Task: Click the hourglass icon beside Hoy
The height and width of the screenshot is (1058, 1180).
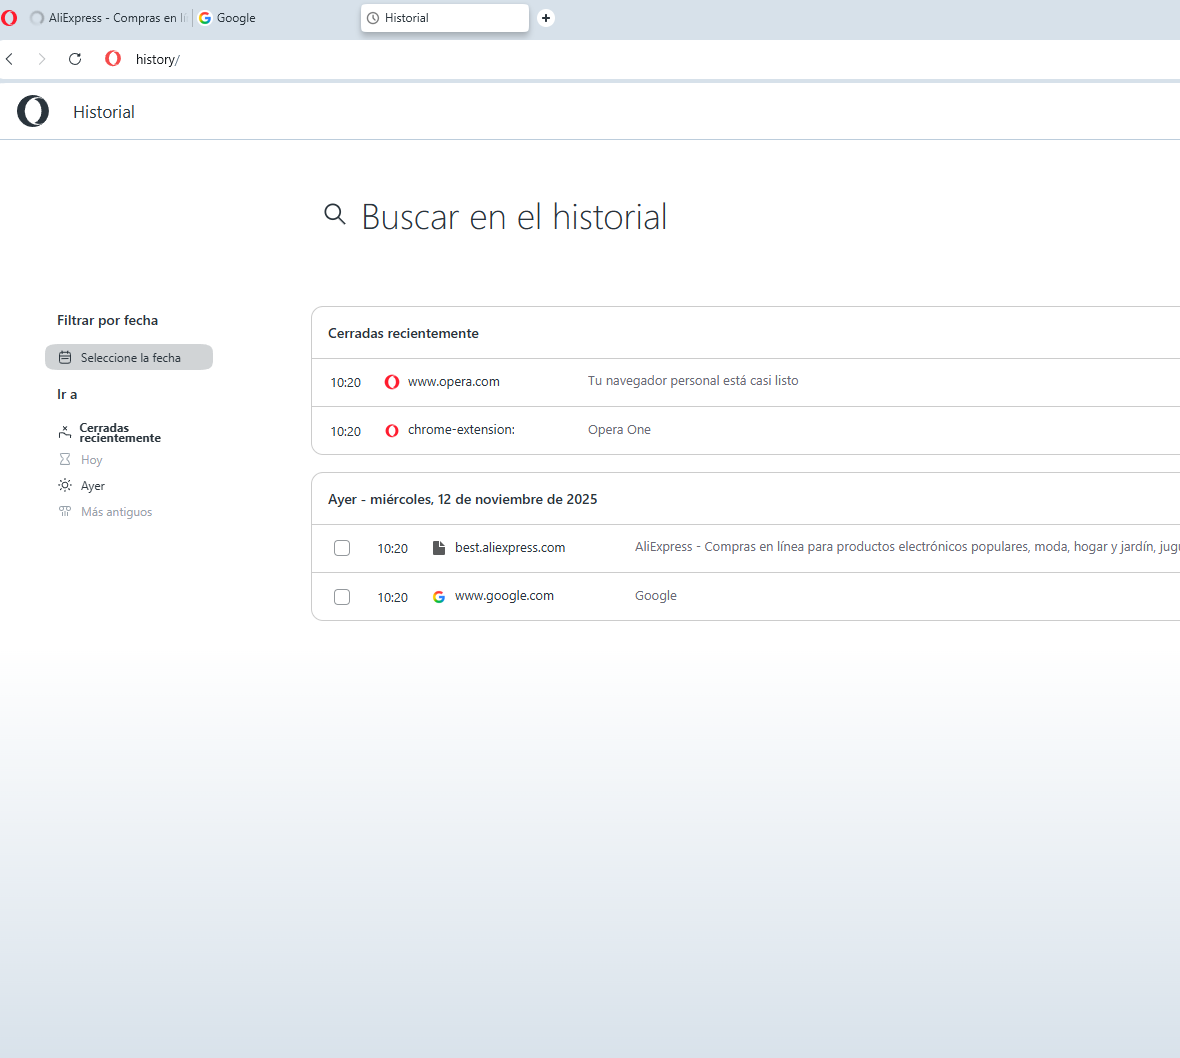Action: point(63,459)
